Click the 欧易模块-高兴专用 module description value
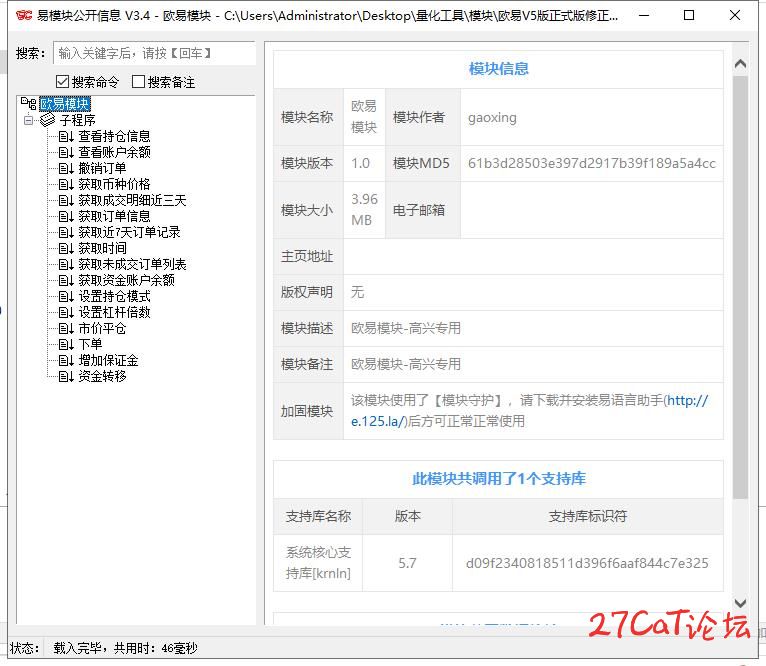 click(406, 328)
